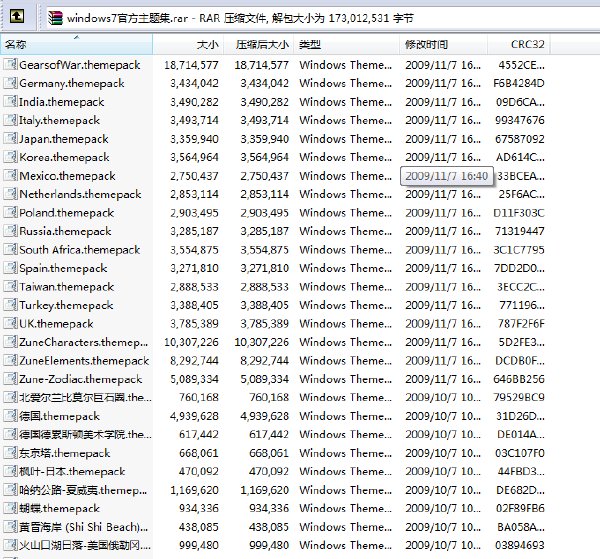Image resolution: width=600 pixels, height=559 pixels.
Task: Click the Korea.themepack file icon
Action: 10,156
